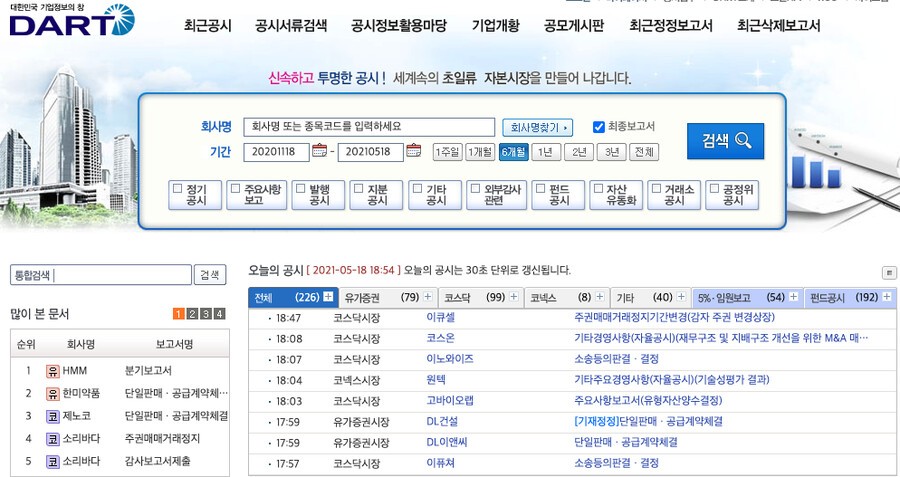Open 소리바다 감사보고서제출 document
The width and height of the screenshot is (900, 477).
click(158, 461)
